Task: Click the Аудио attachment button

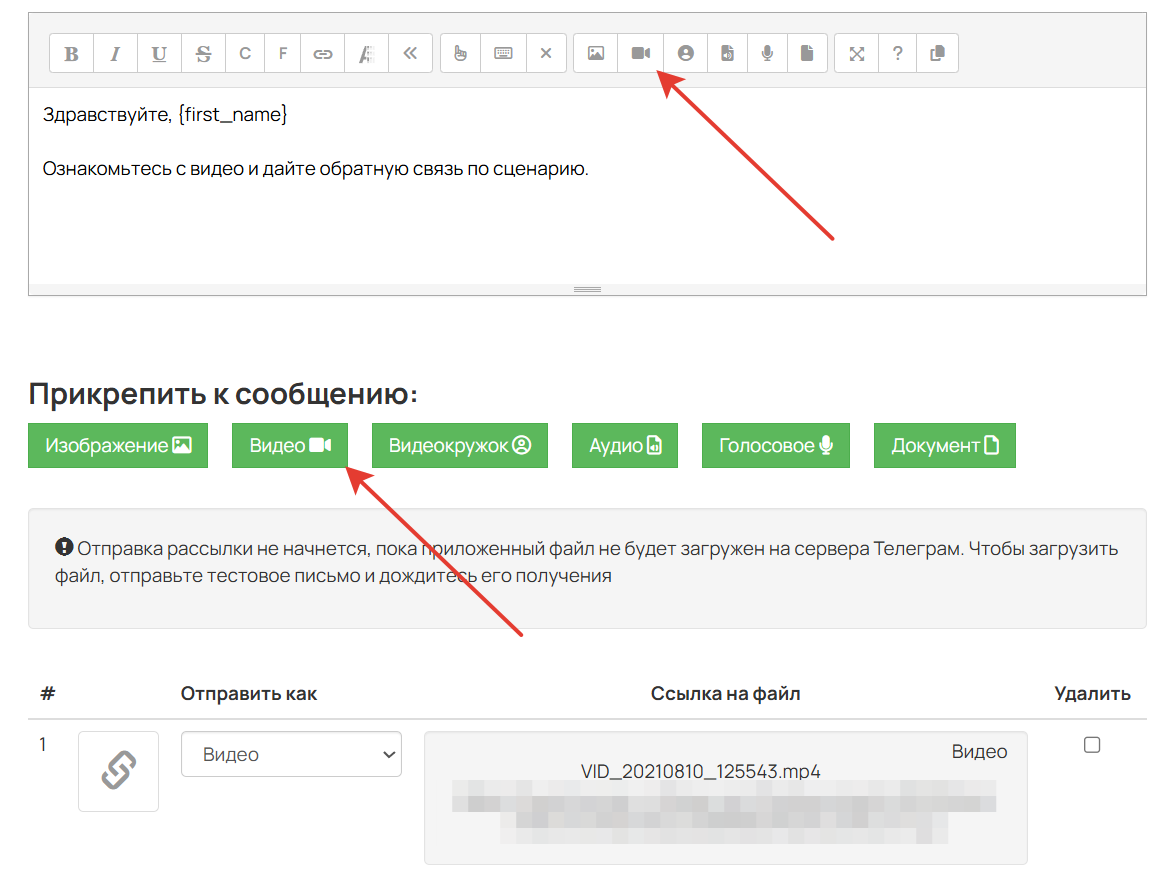Action: pos(625,445)
